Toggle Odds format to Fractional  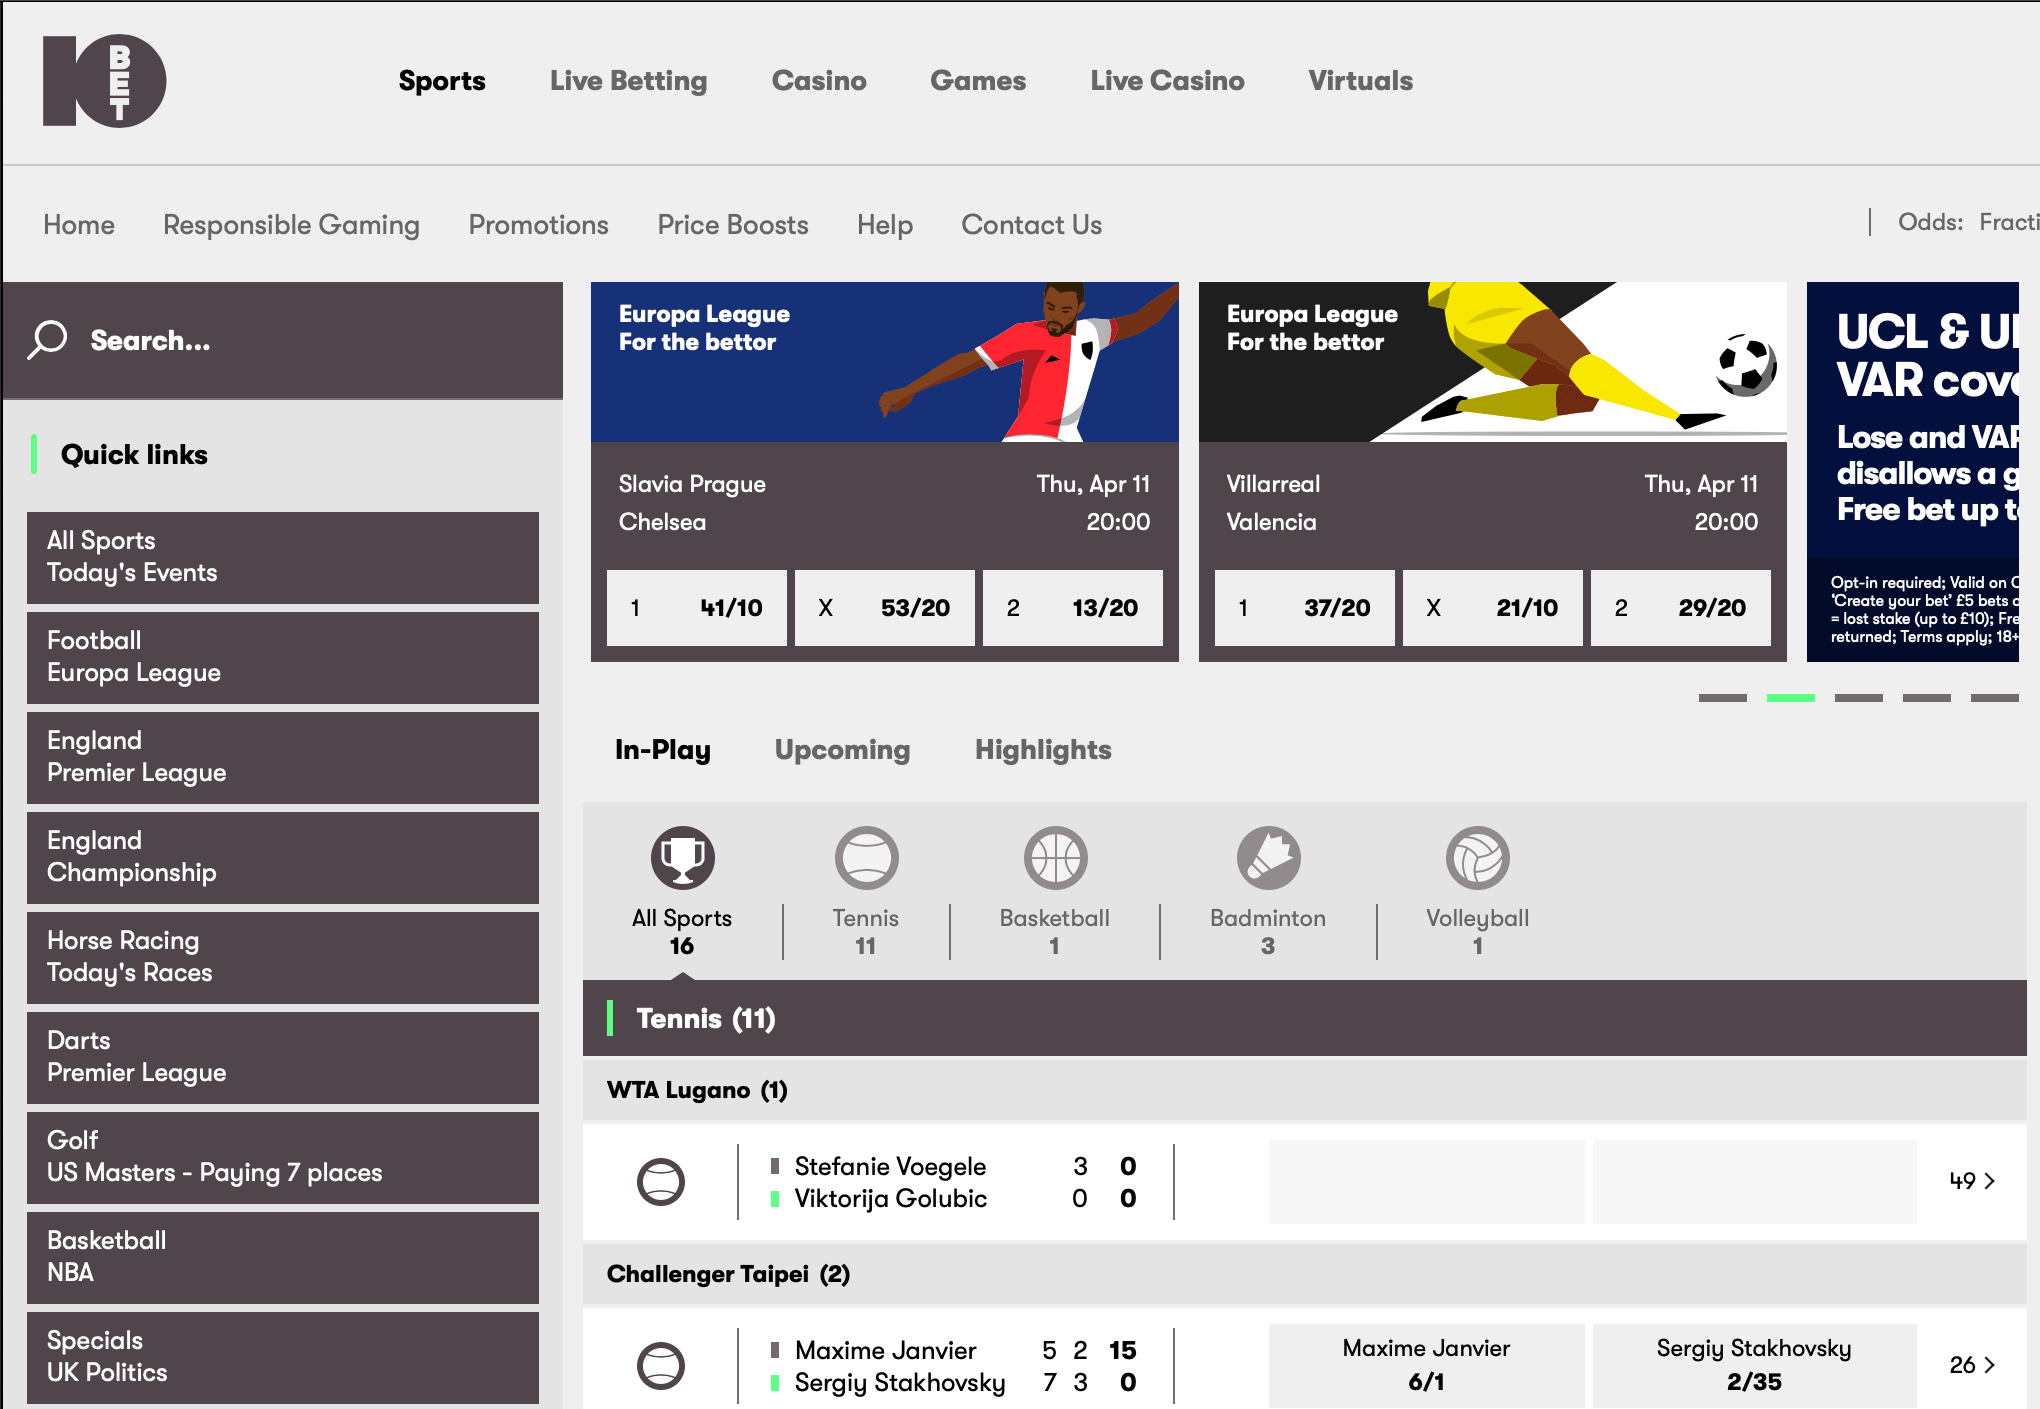pos(2009,225)
